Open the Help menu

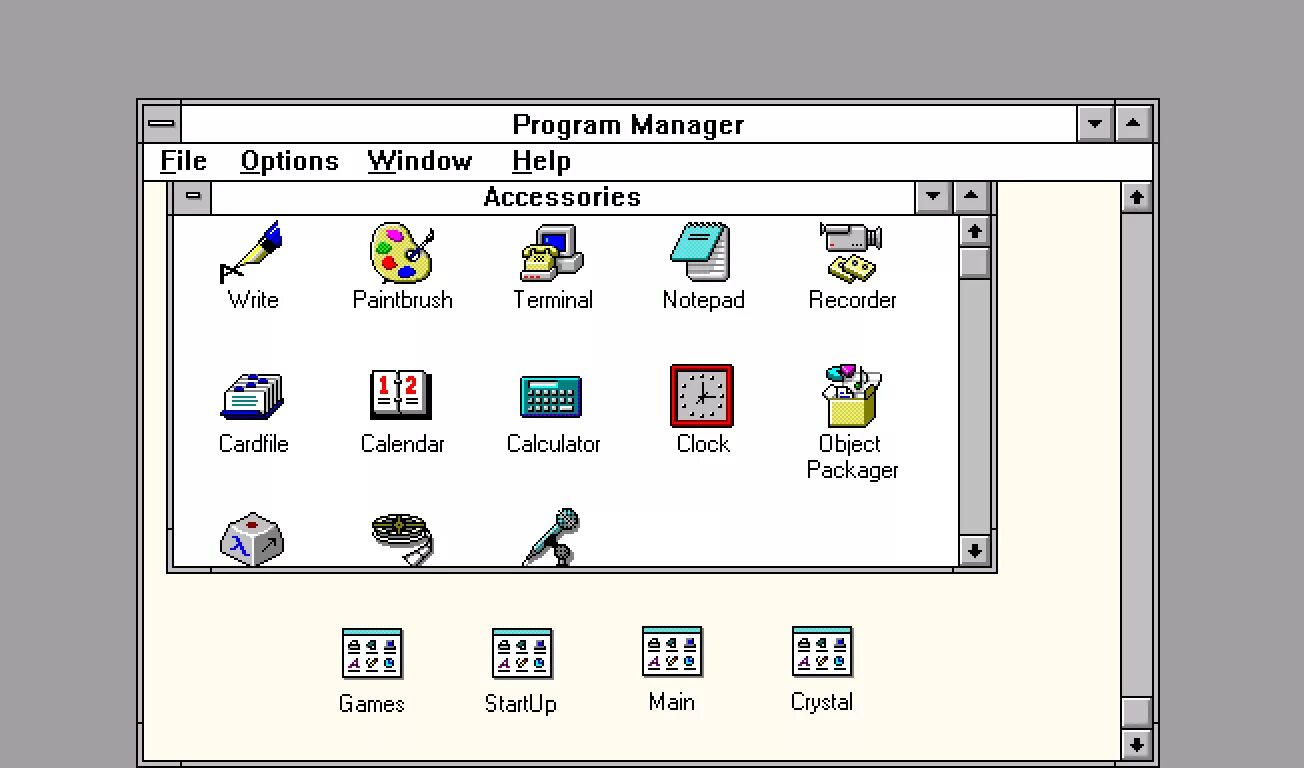tap(541, 161)
